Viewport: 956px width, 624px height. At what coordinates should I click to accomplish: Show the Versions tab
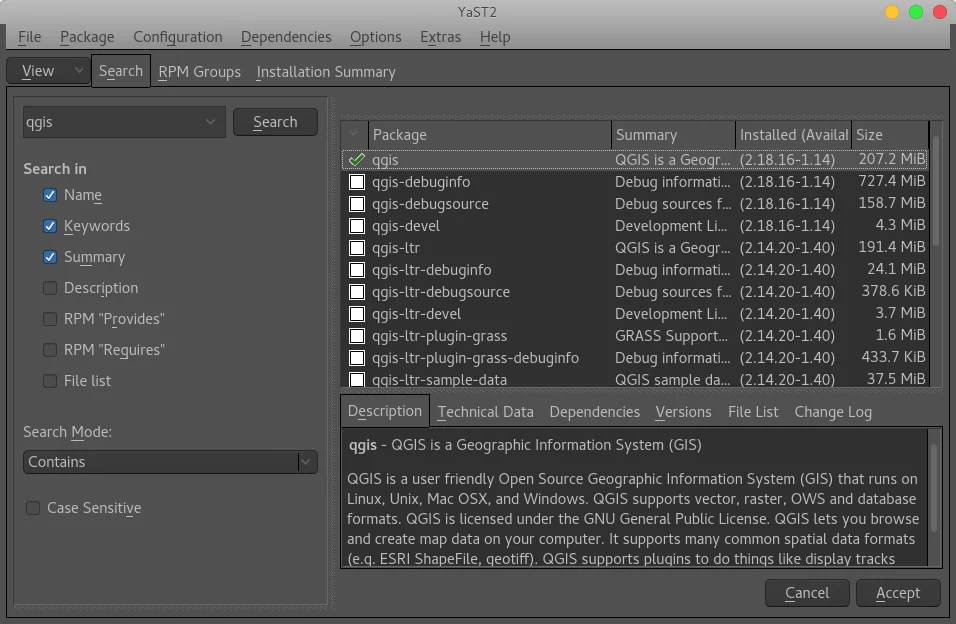[683, 412]
